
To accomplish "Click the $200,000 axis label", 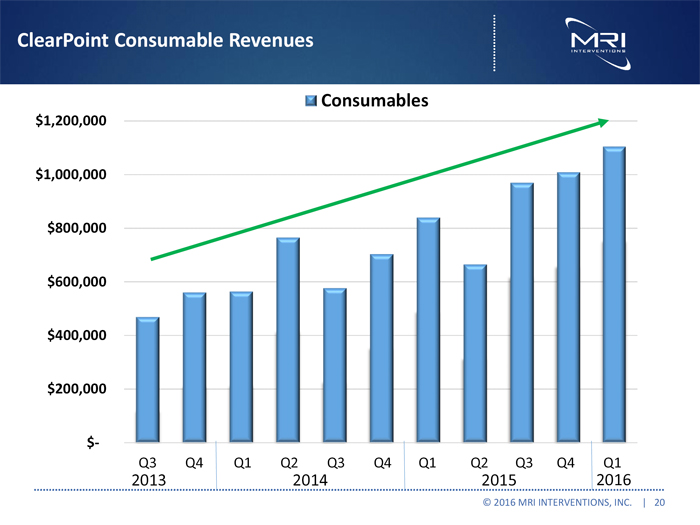I will click(72, 389).
